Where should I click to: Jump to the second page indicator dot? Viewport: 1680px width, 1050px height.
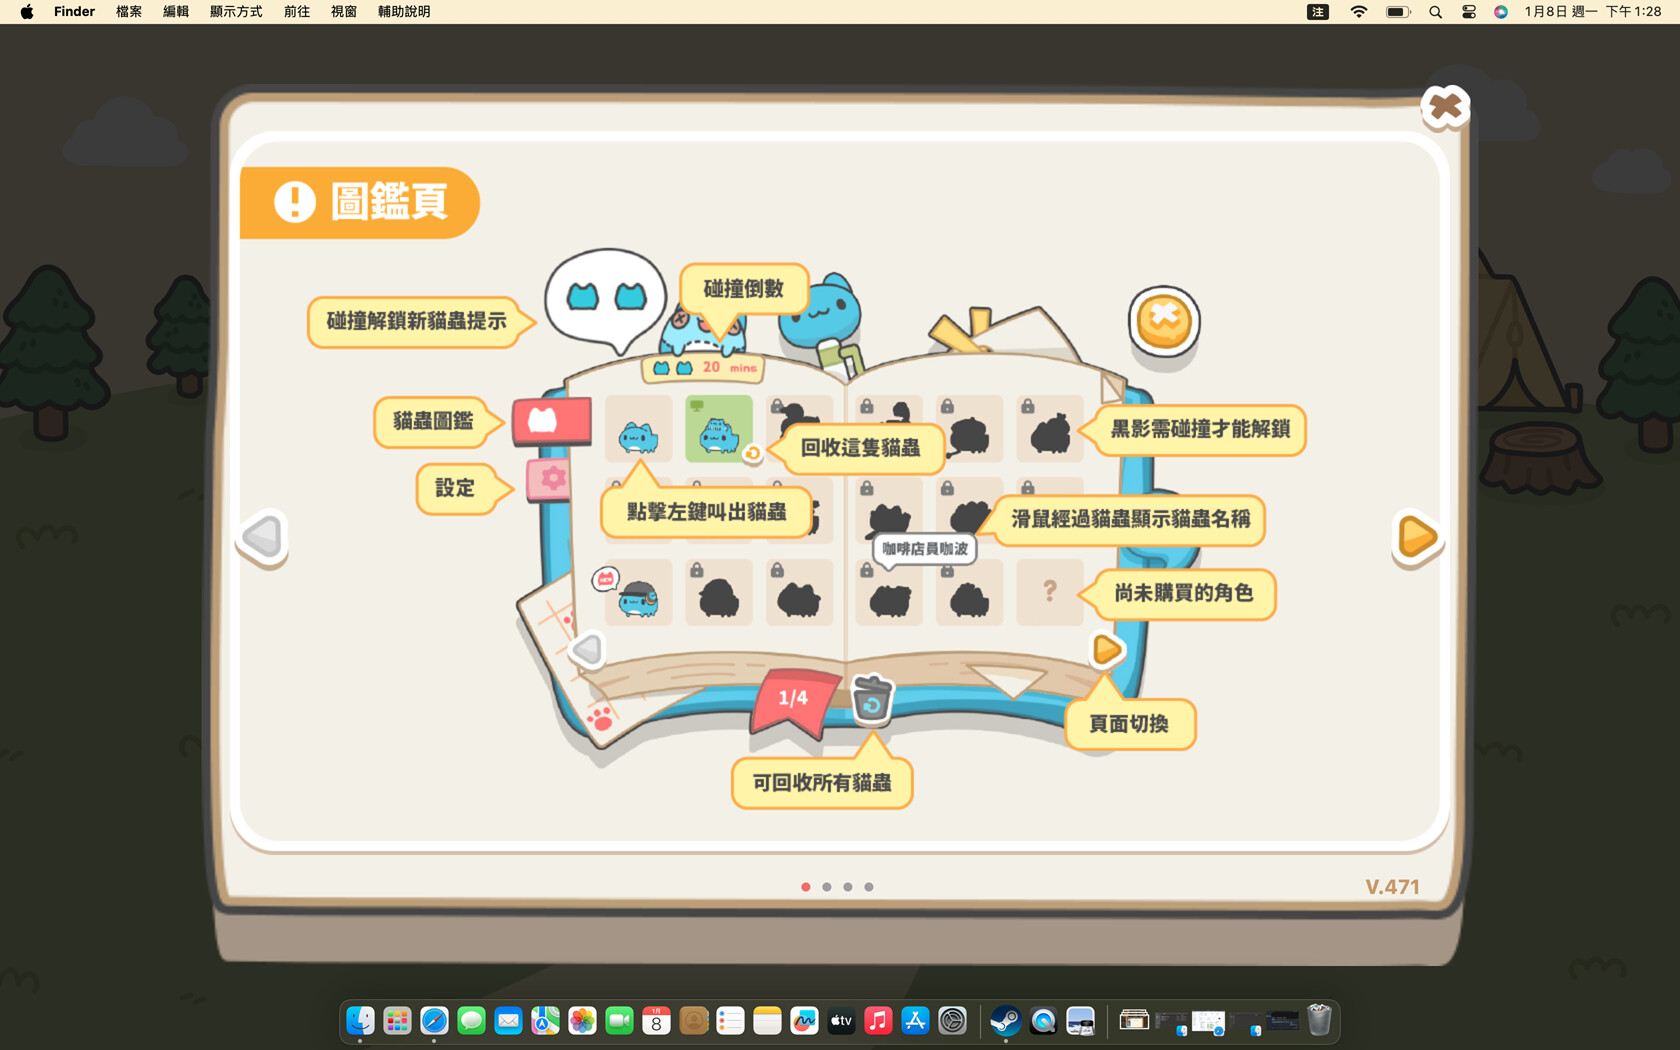[x=827, y=887]
